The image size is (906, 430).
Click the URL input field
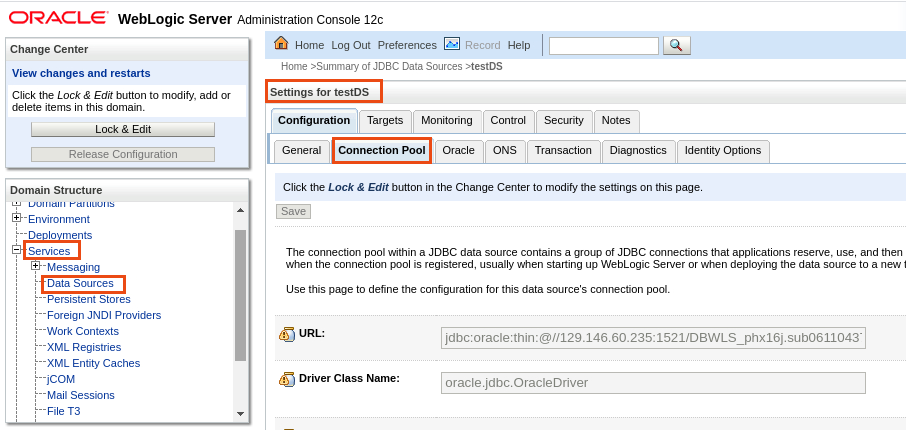point(653,338)
